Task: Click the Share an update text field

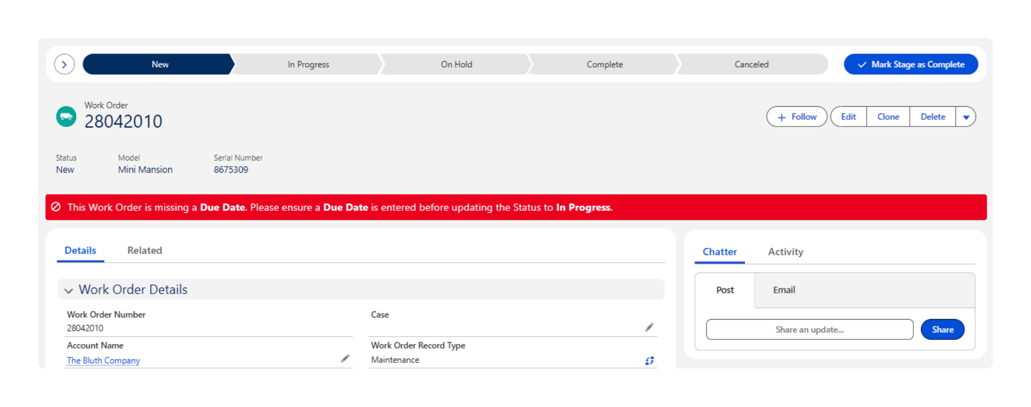Action: [x=809, y=329]
